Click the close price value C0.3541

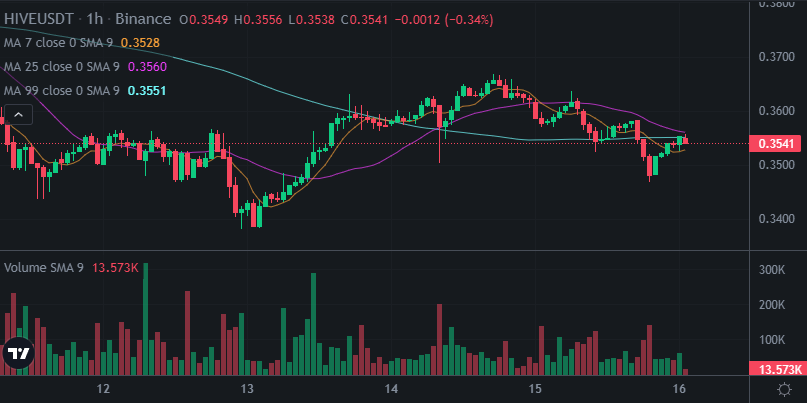365,20
